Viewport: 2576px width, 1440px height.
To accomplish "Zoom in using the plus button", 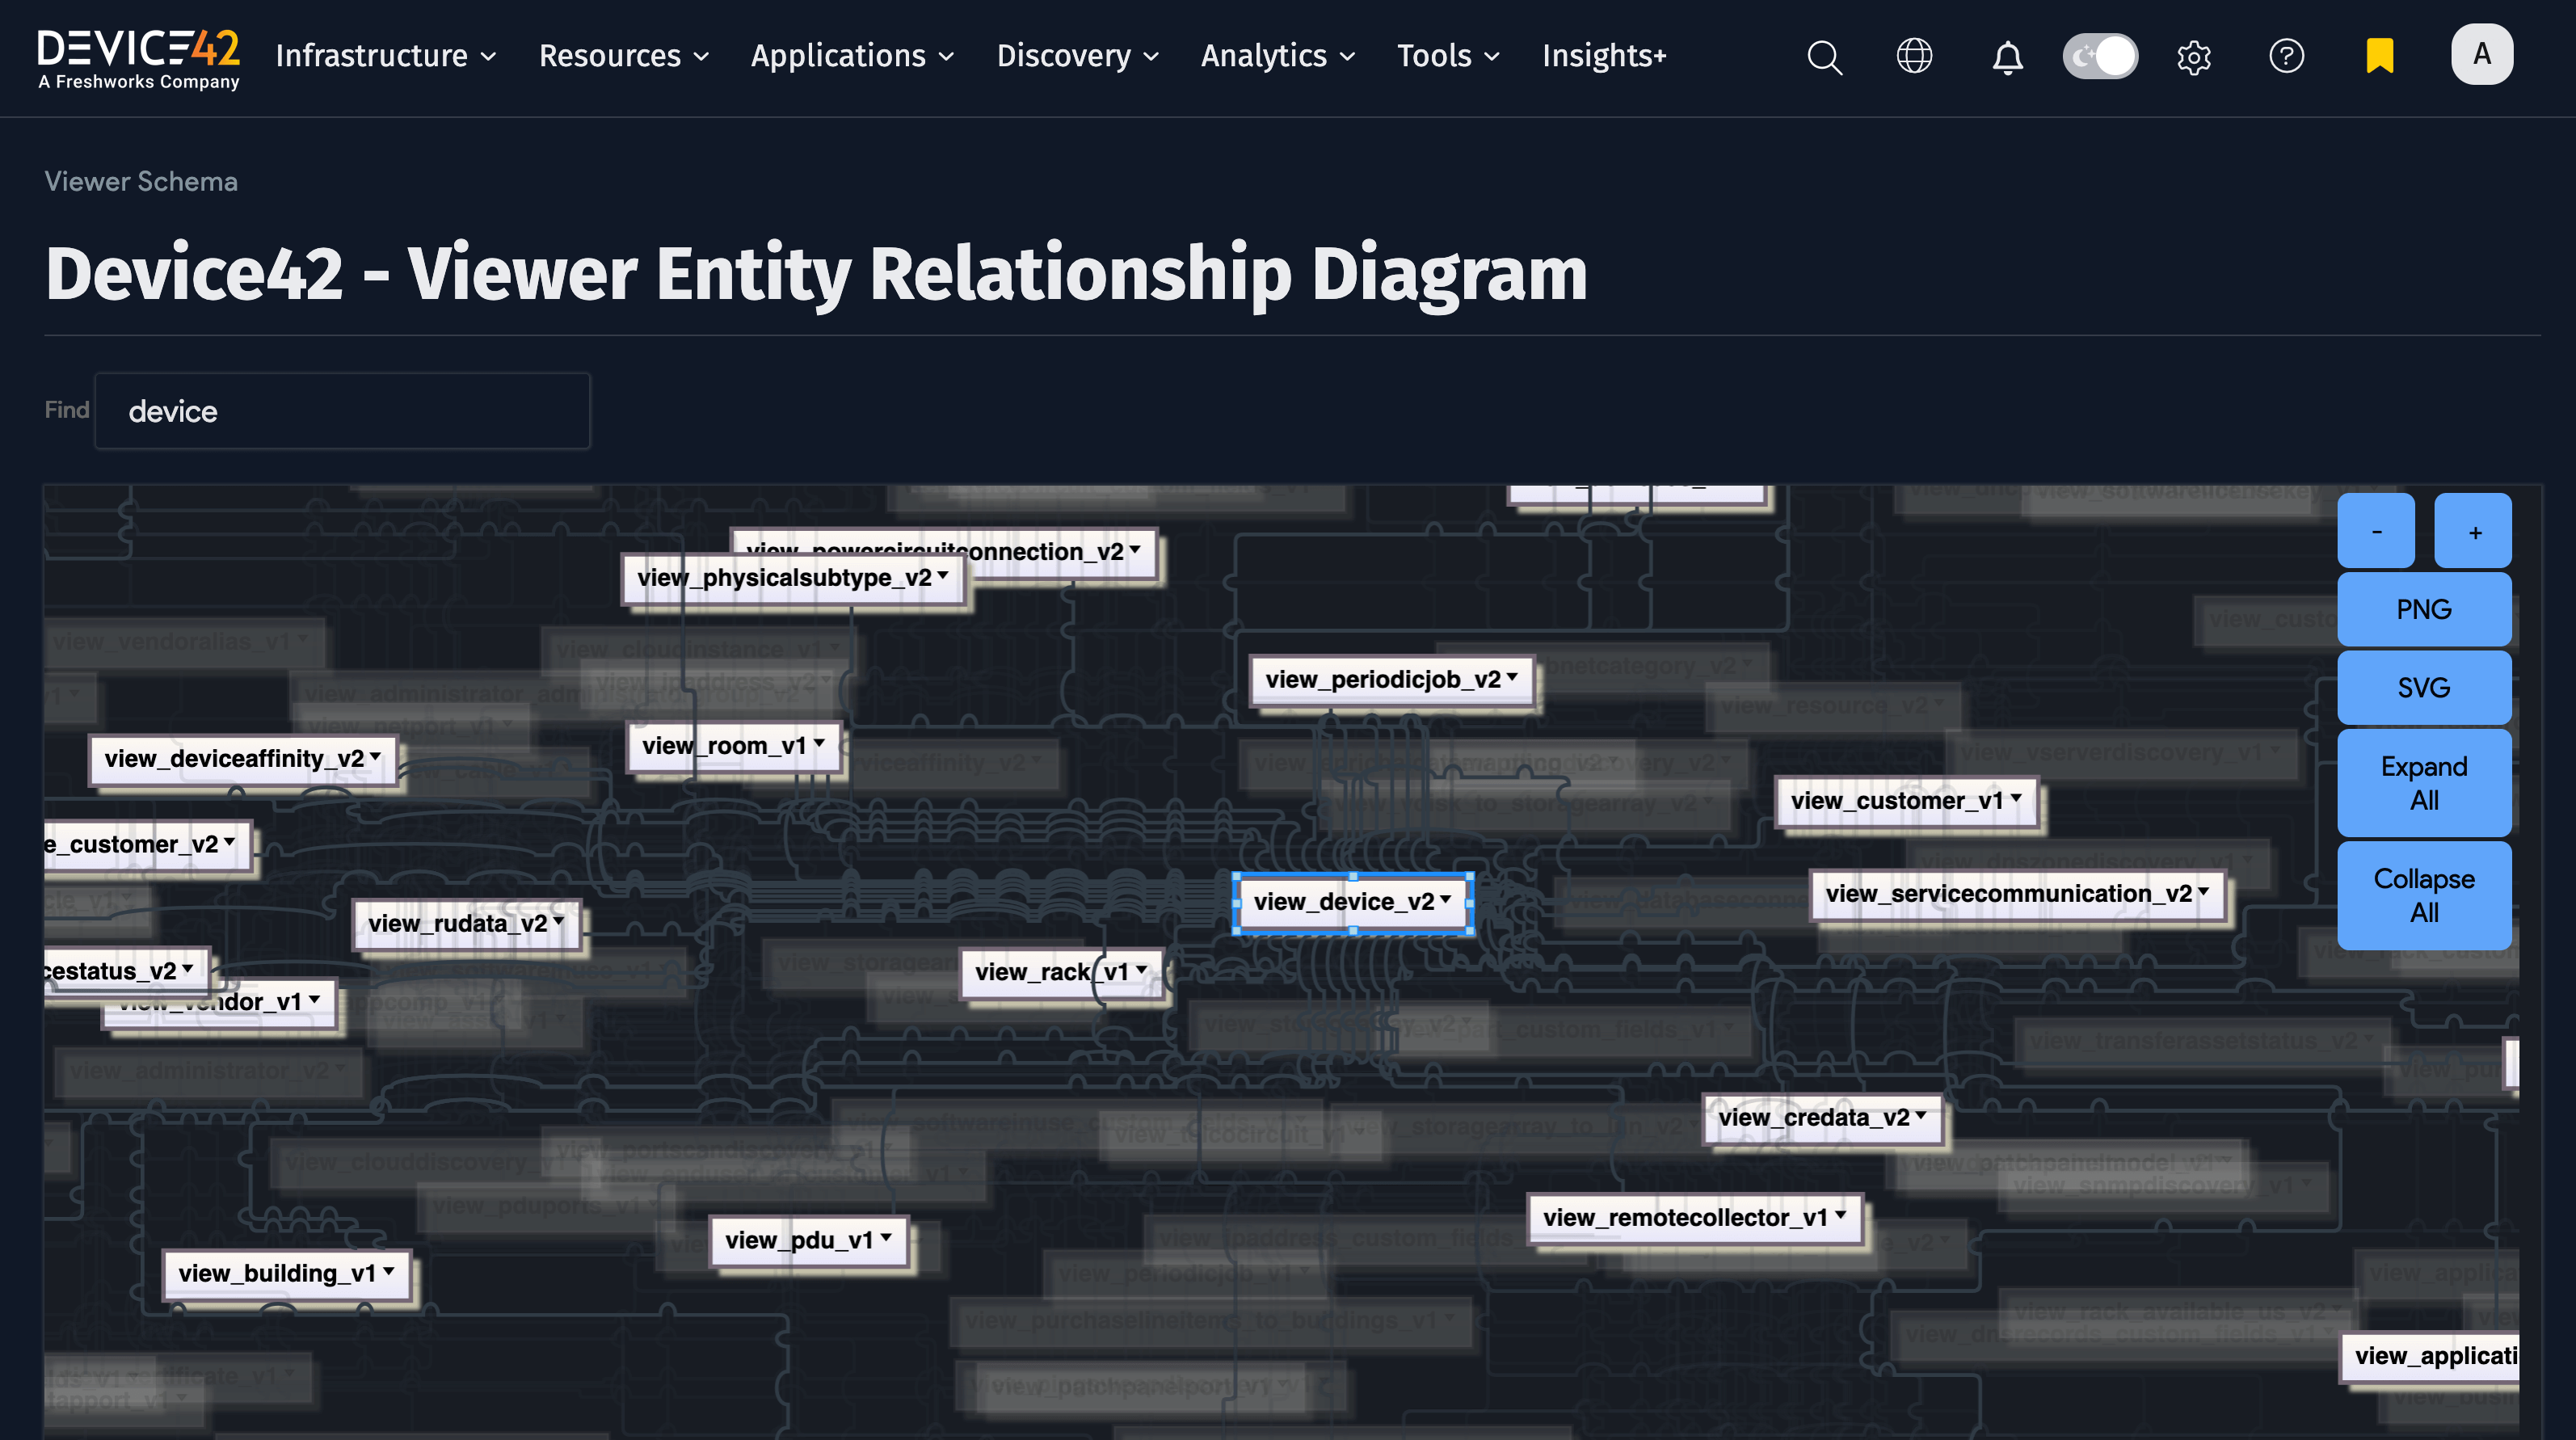I will pos(2473,530).
